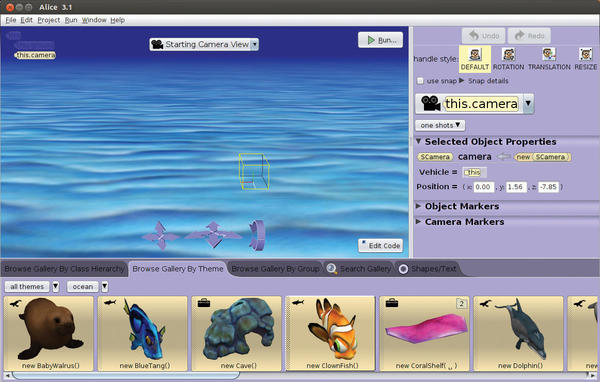
Task: Open the Run menu
Action: pos(71,20)
